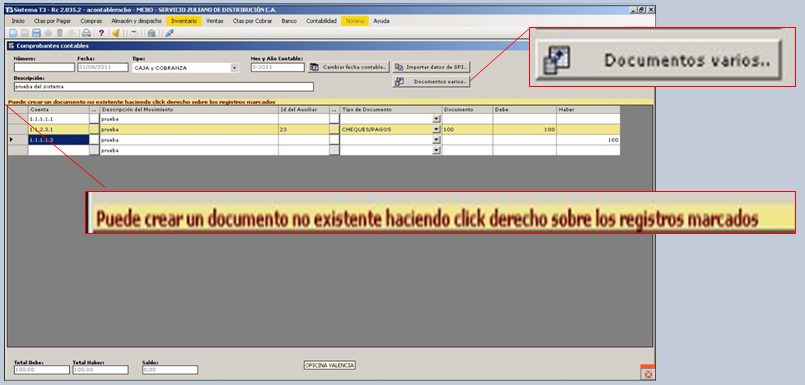Click the Cuenta column header
This screenshot has height=385, width=805.
tap(59, 110)
